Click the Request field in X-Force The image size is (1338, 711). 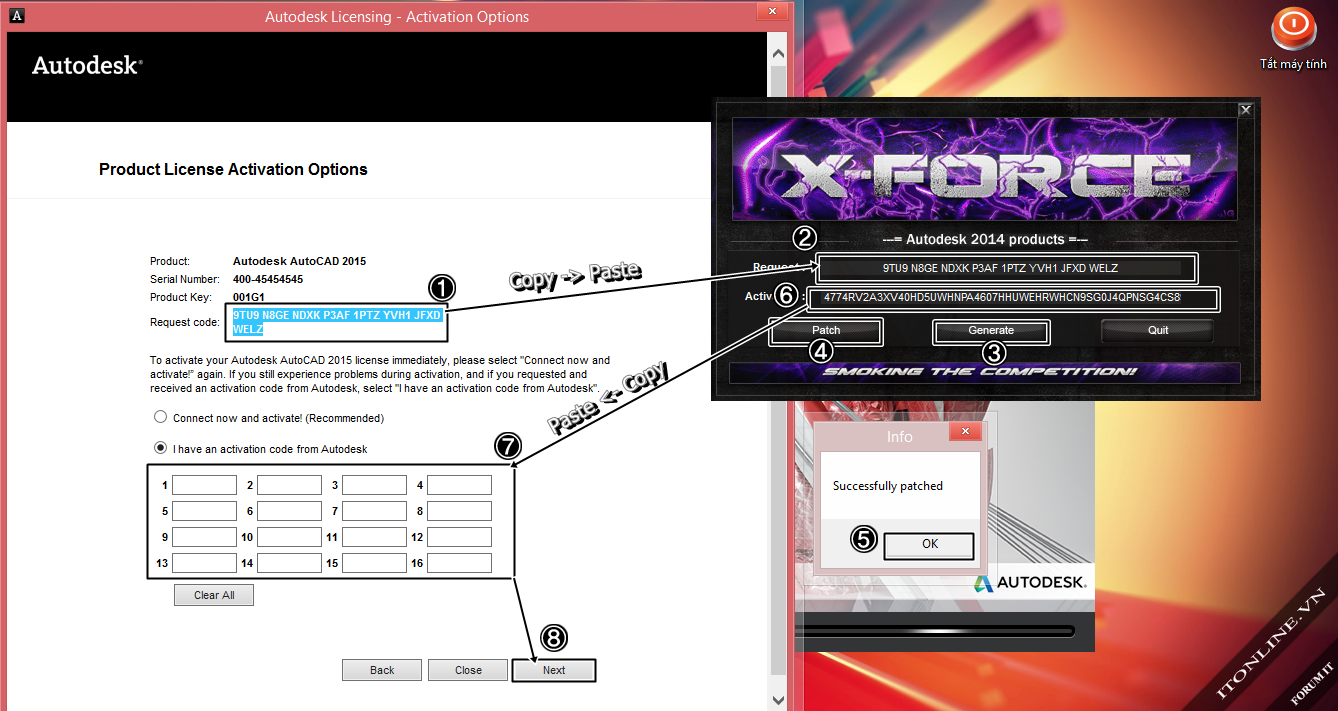click(1006, 268)
